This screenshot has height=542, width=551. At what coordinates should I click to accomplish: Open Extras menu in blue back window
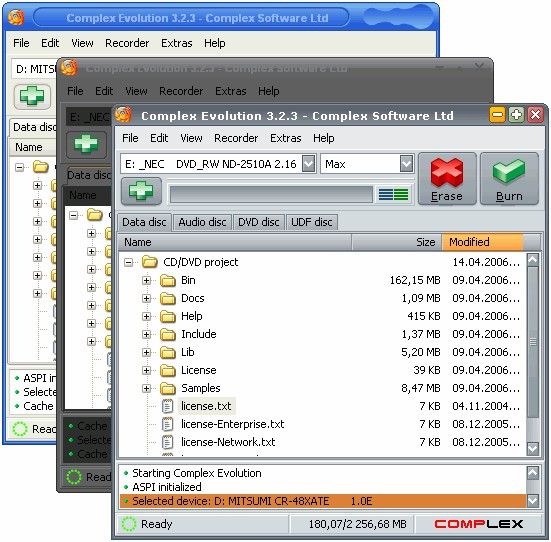coord(177,43)
